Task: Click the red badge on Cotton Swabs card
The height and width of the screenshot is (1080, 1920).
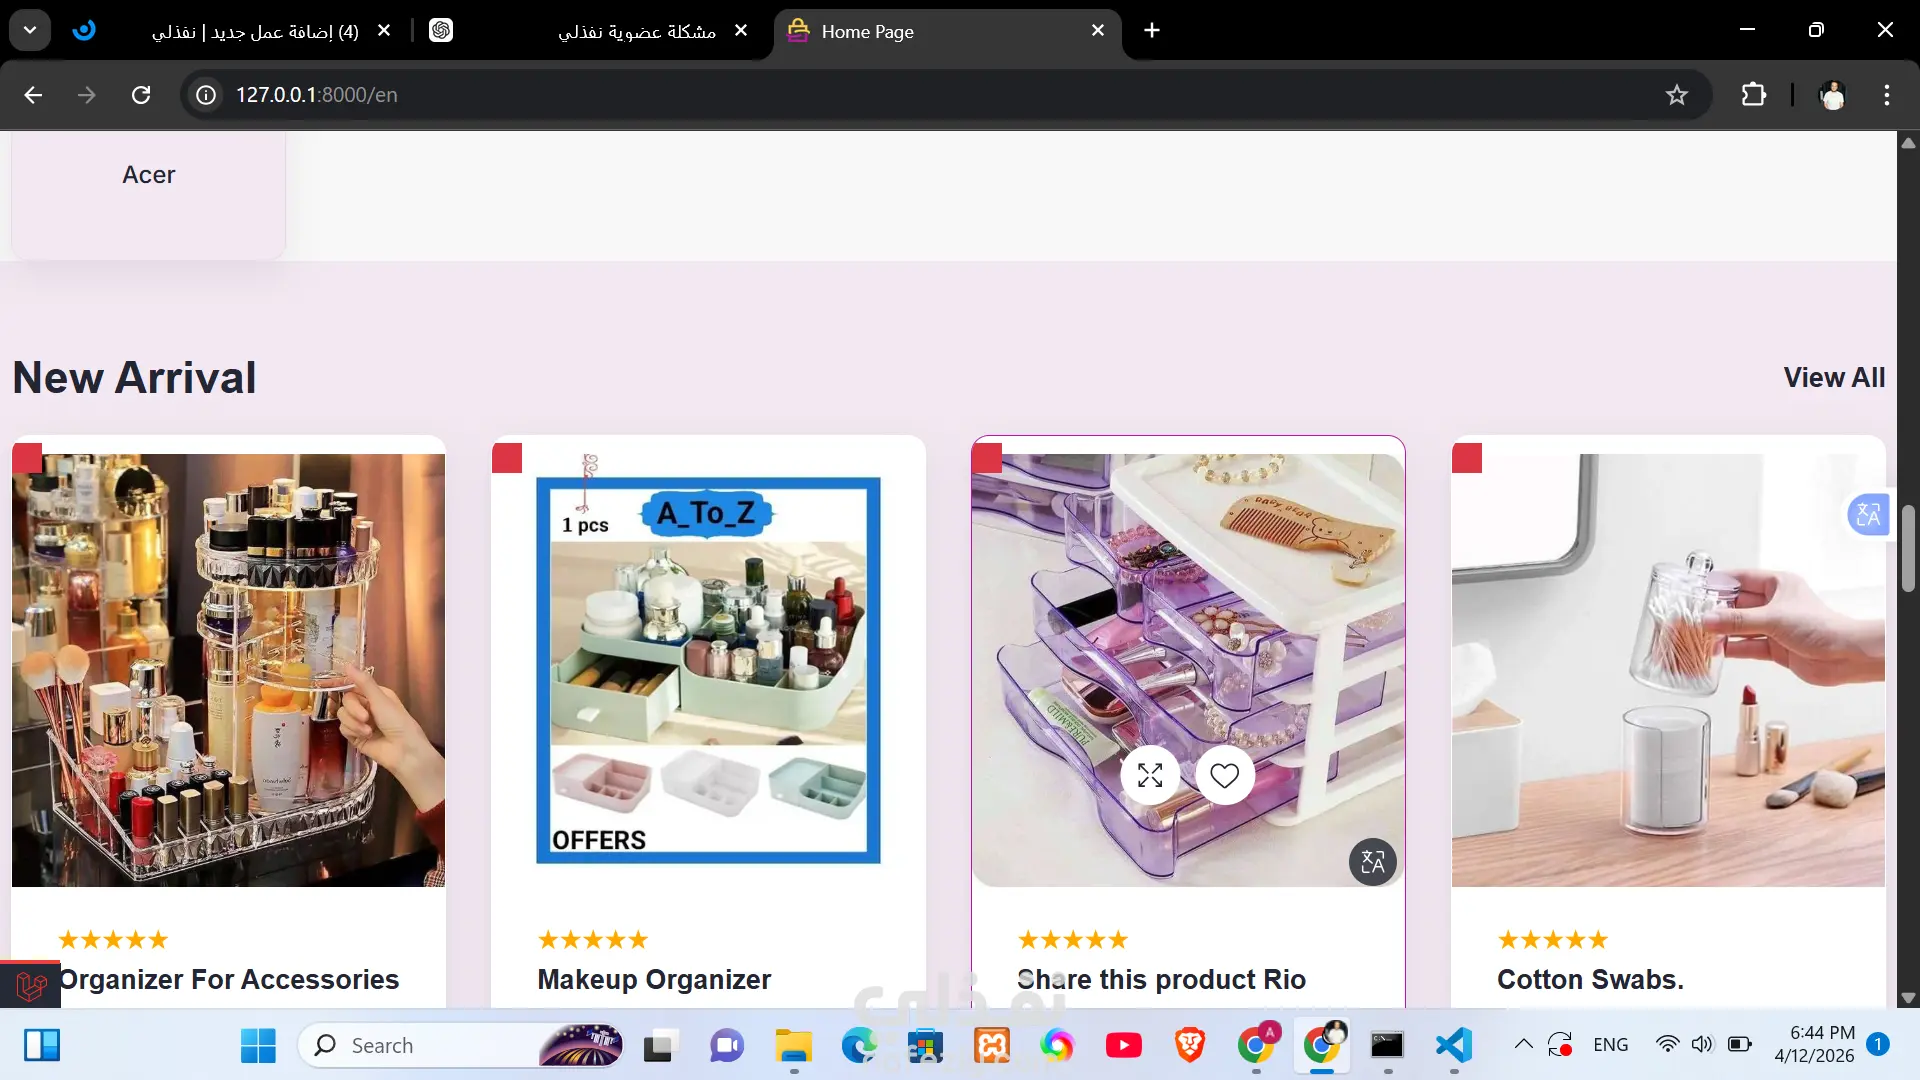Action: (1467, 459)
